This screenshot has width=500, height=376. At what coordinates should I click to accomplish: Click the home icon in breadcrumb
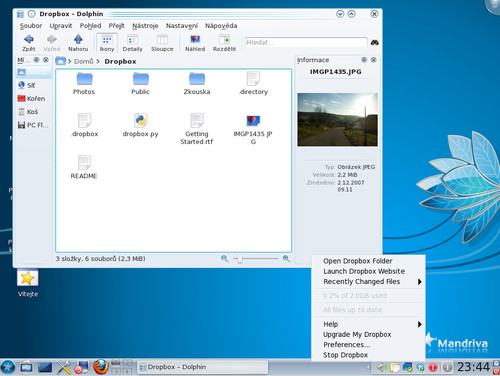60,61
